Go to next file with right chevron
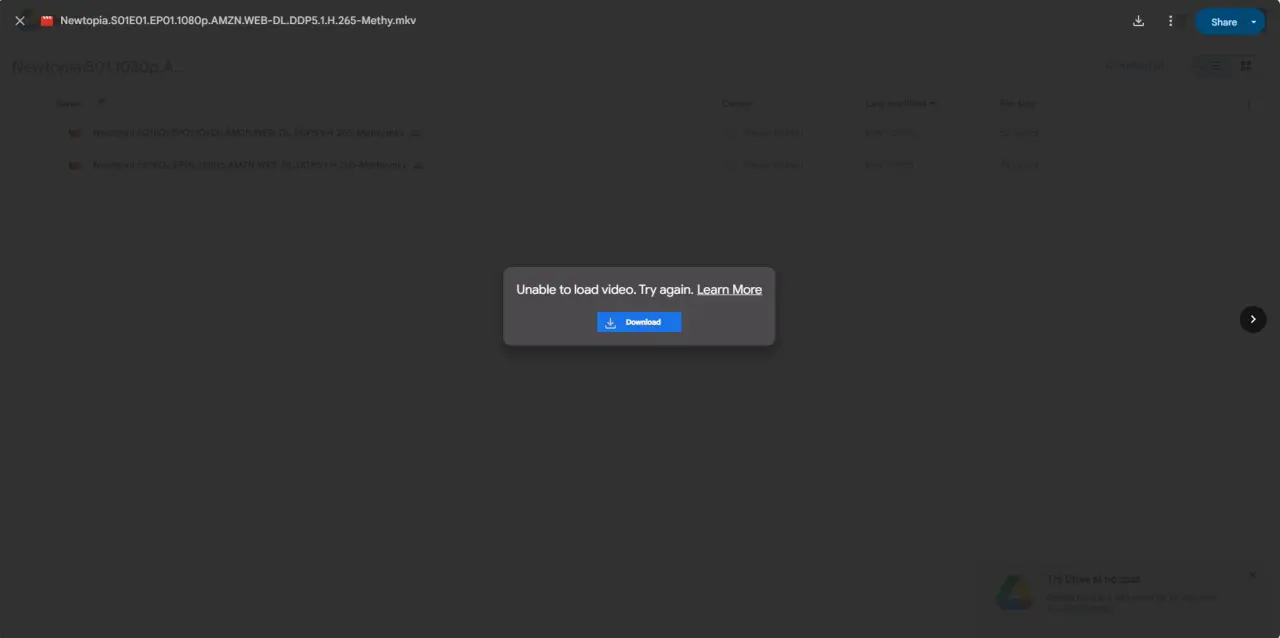The image size is (1280, 638). click(x=1253, y=319)
